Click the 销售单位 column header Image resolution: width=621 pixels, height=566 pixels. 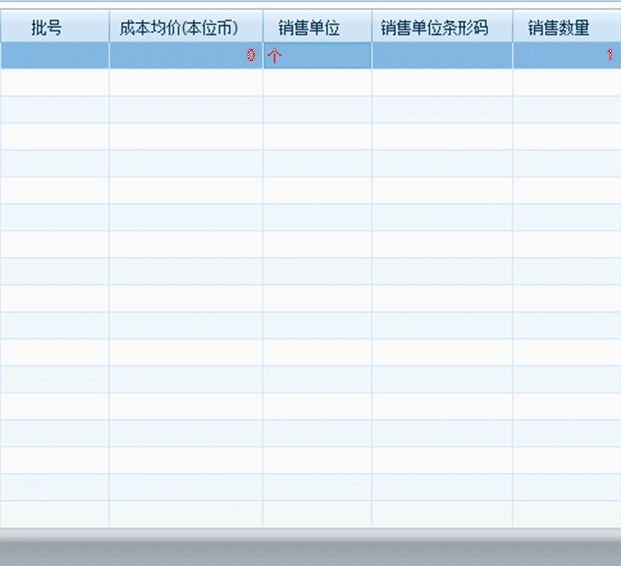pyautogui.click(x=317, y=27)
